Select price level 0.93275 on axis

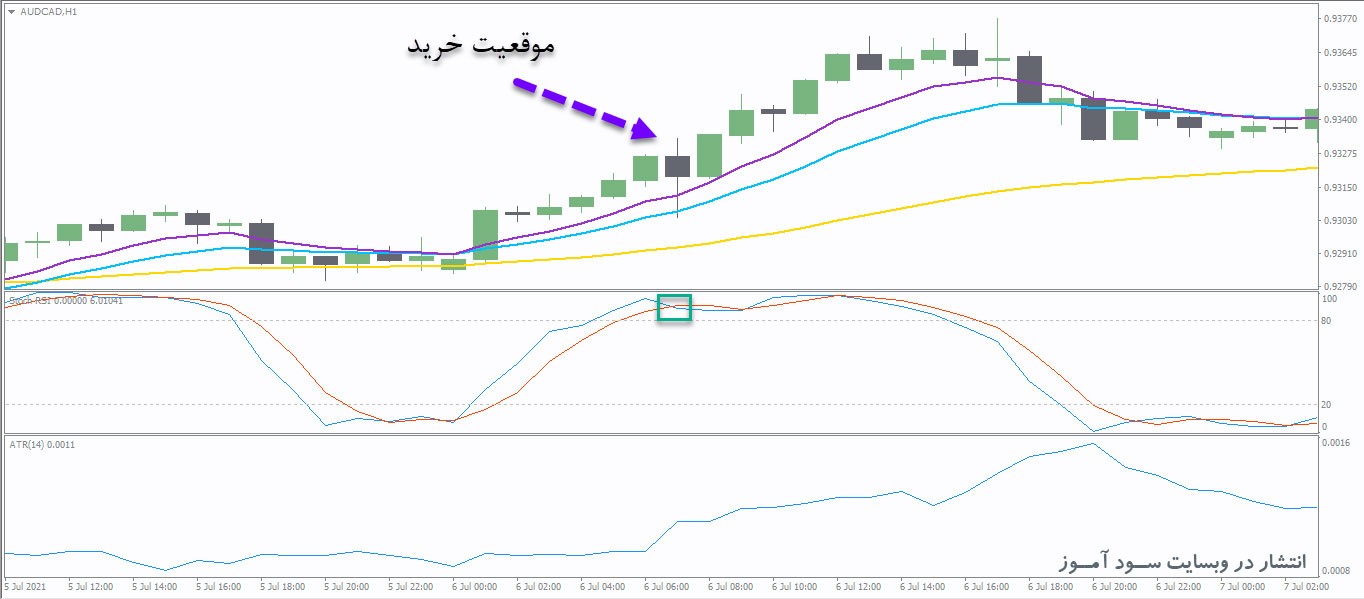point(1338,153)
